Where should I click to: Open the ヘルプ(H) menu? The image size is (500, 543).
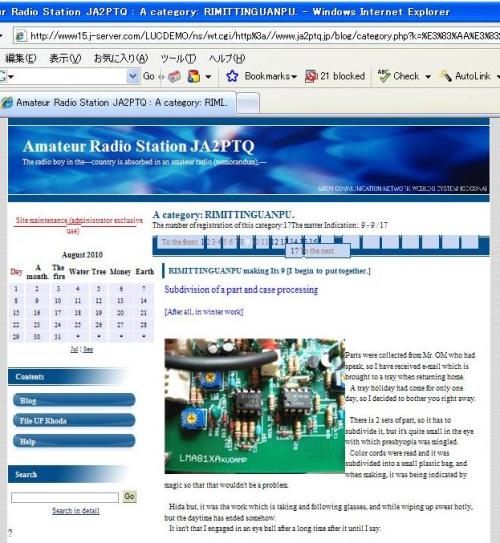point(227,58)
